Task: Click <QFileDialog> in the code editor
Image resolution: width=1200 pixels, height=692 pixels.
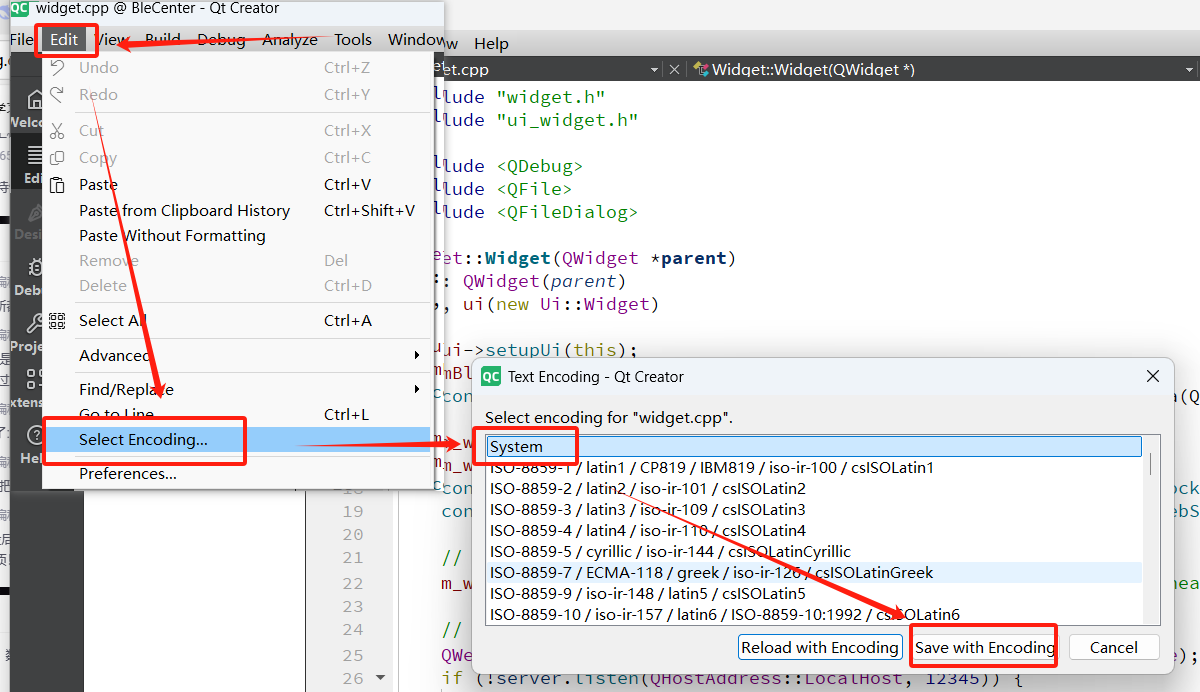Action: (567, 212)
